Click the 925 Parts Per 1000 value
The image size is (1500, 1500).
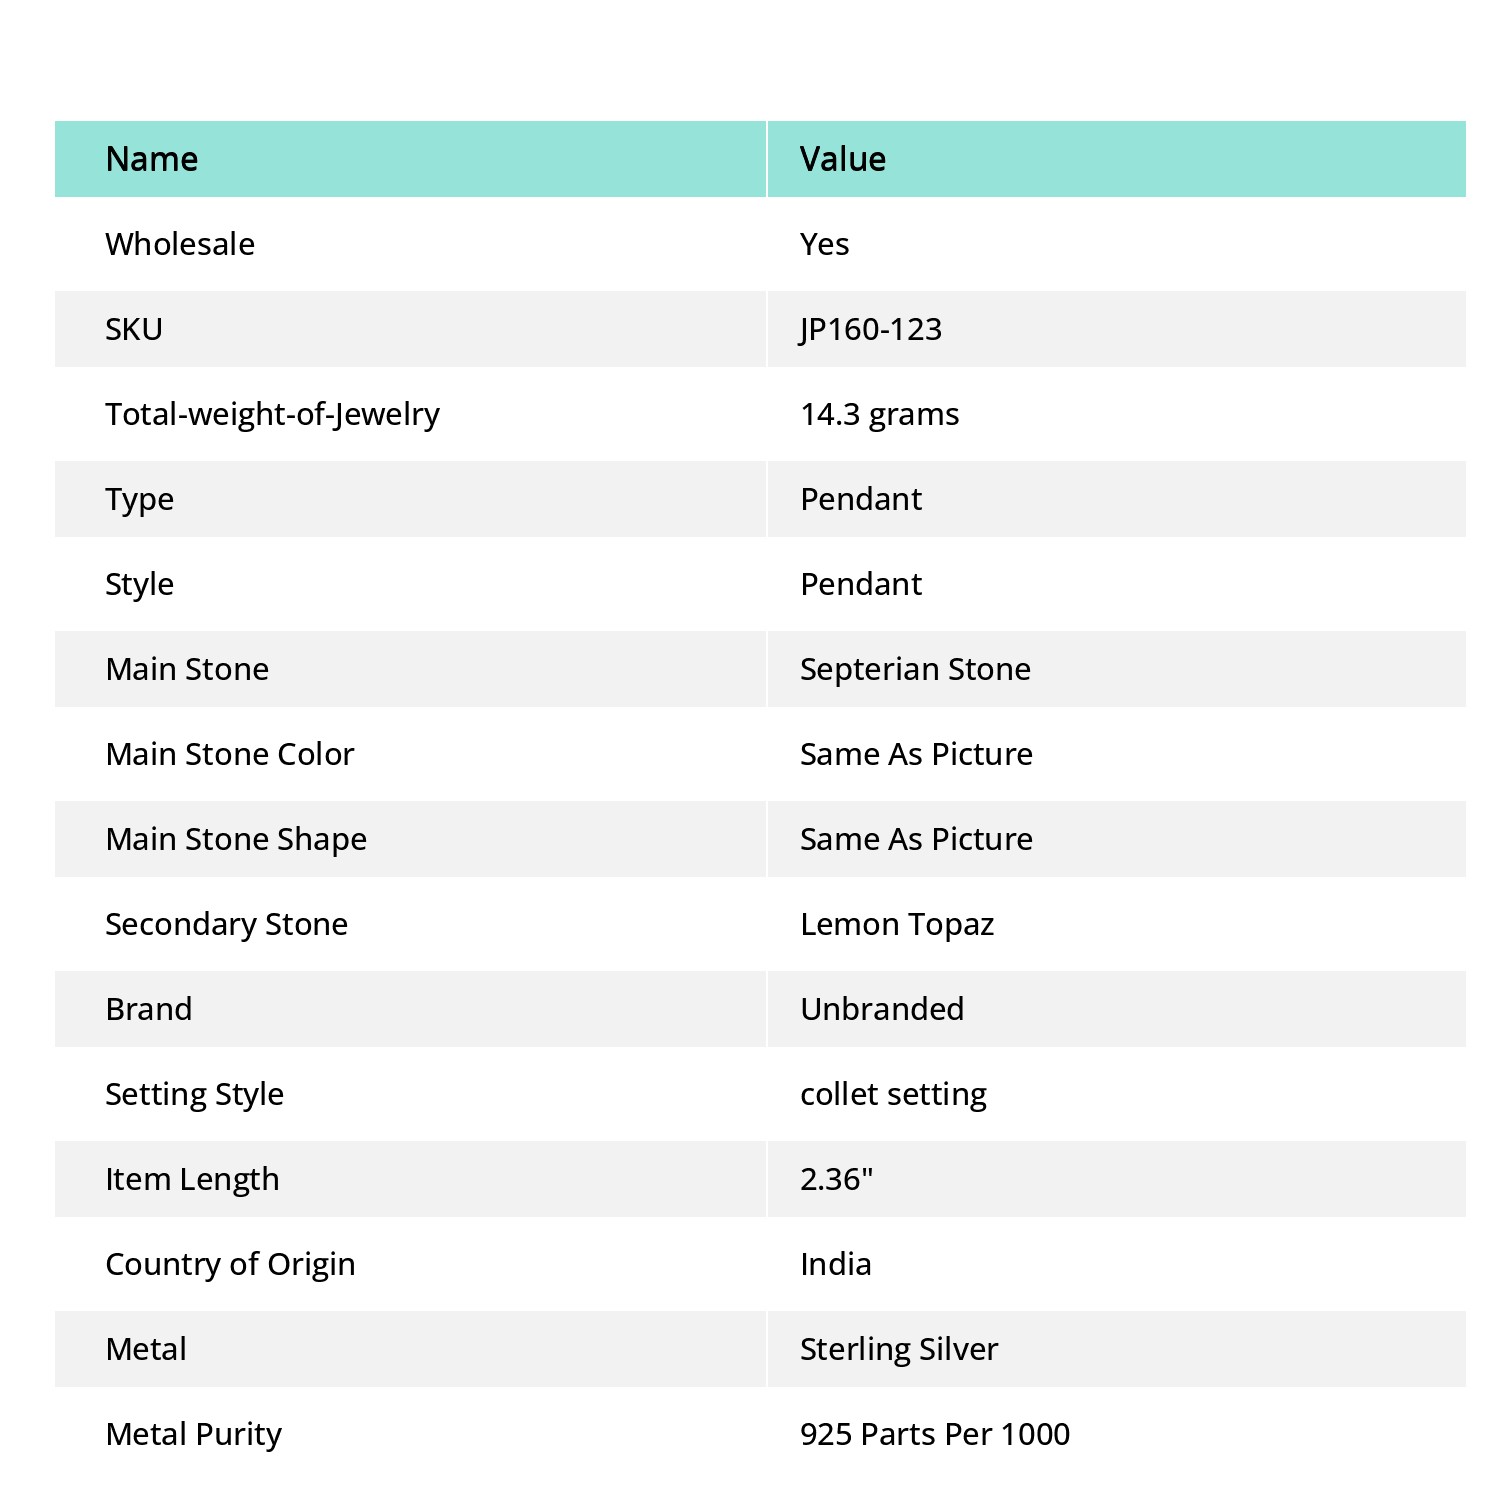[x=935, y=1434]
